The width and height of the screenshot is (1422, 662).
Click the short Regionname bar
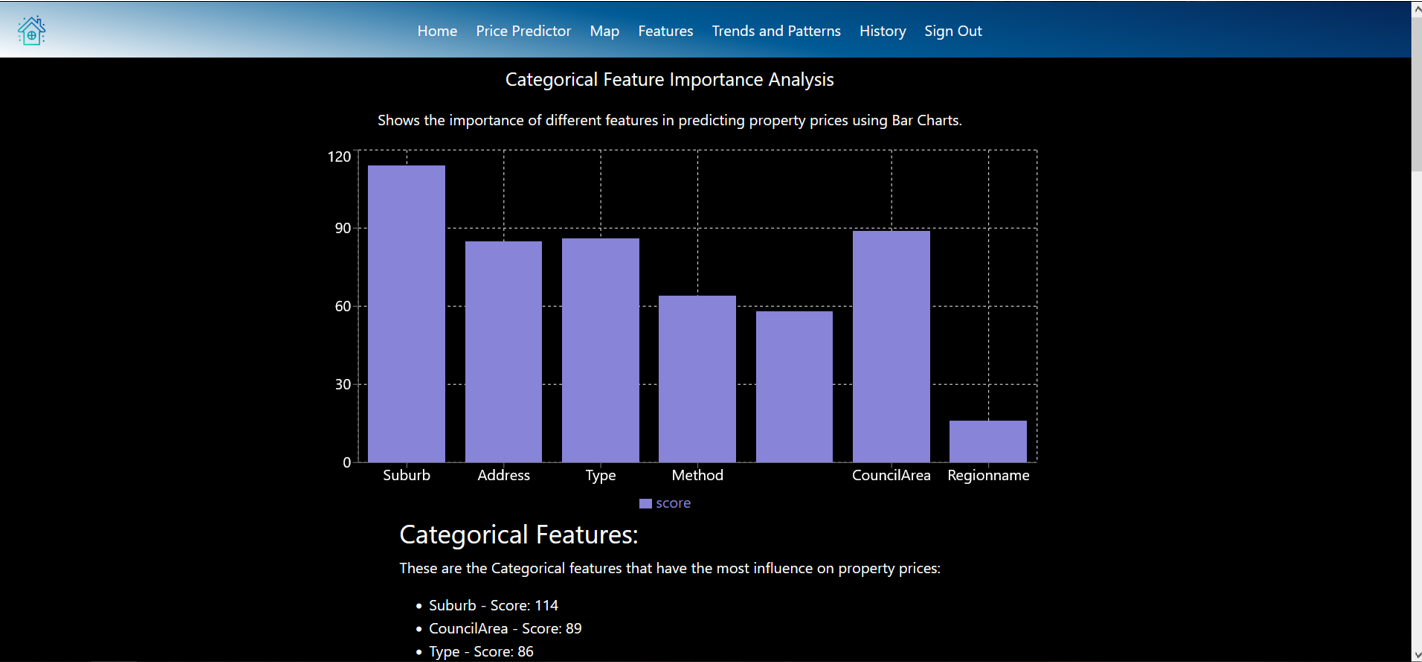(988, 441)
